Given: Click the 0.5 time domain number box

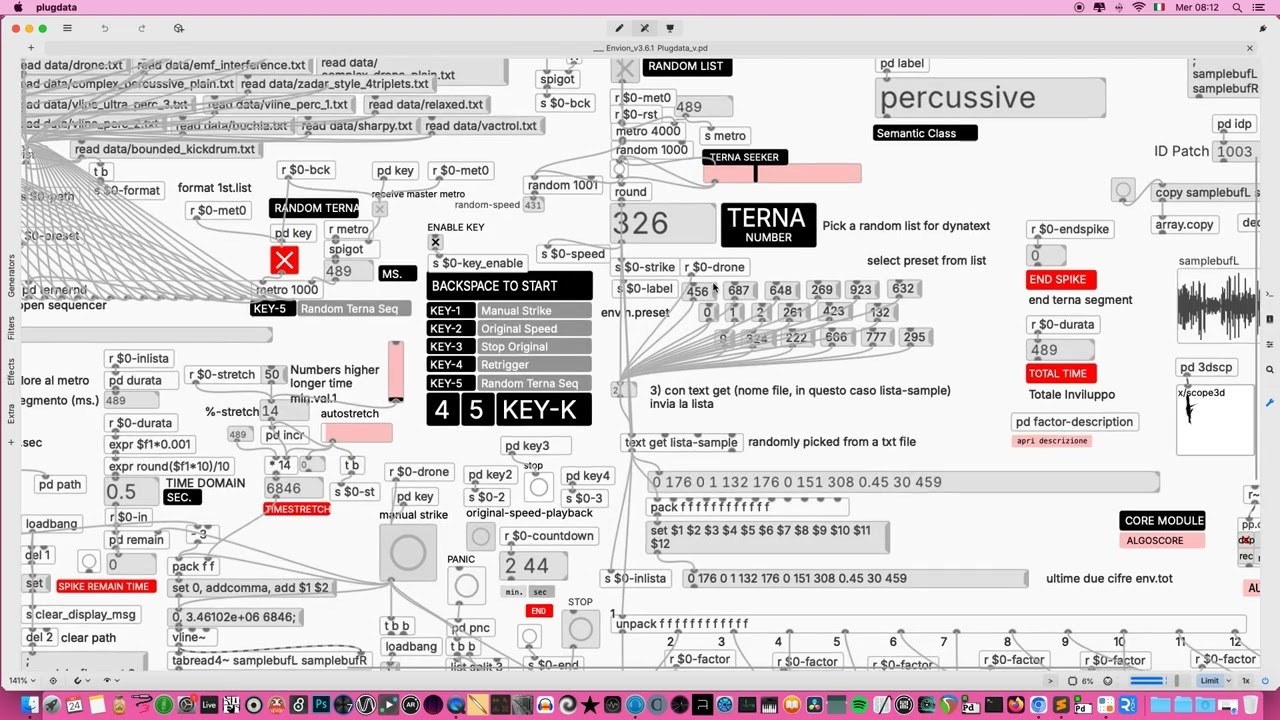Looking at the screenshot, I should pos(133,491).
